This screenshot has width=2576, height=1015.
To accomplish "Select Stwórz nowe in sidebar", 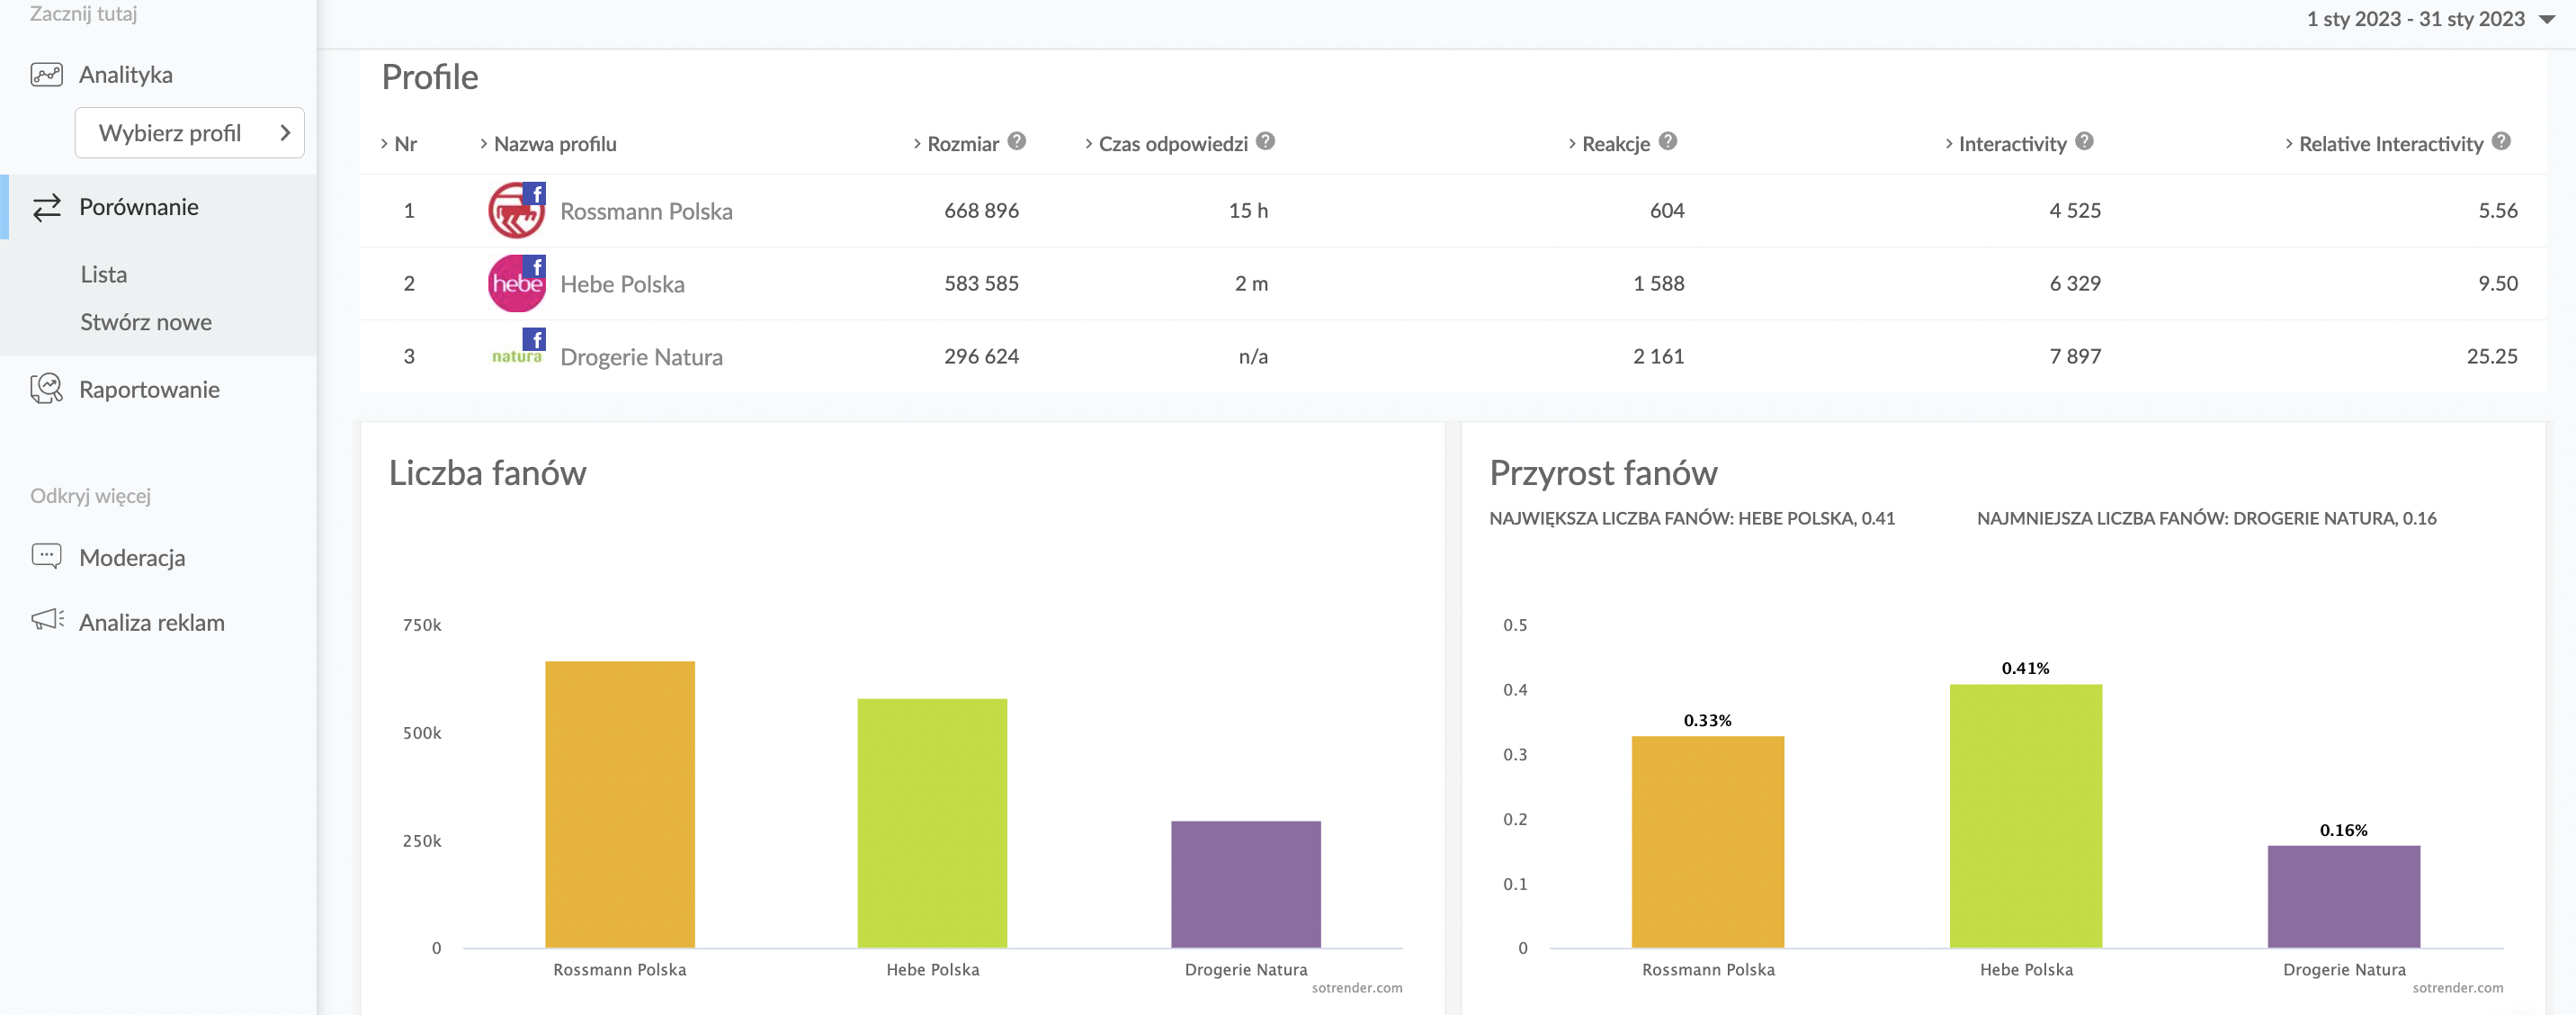I will 146,322.
